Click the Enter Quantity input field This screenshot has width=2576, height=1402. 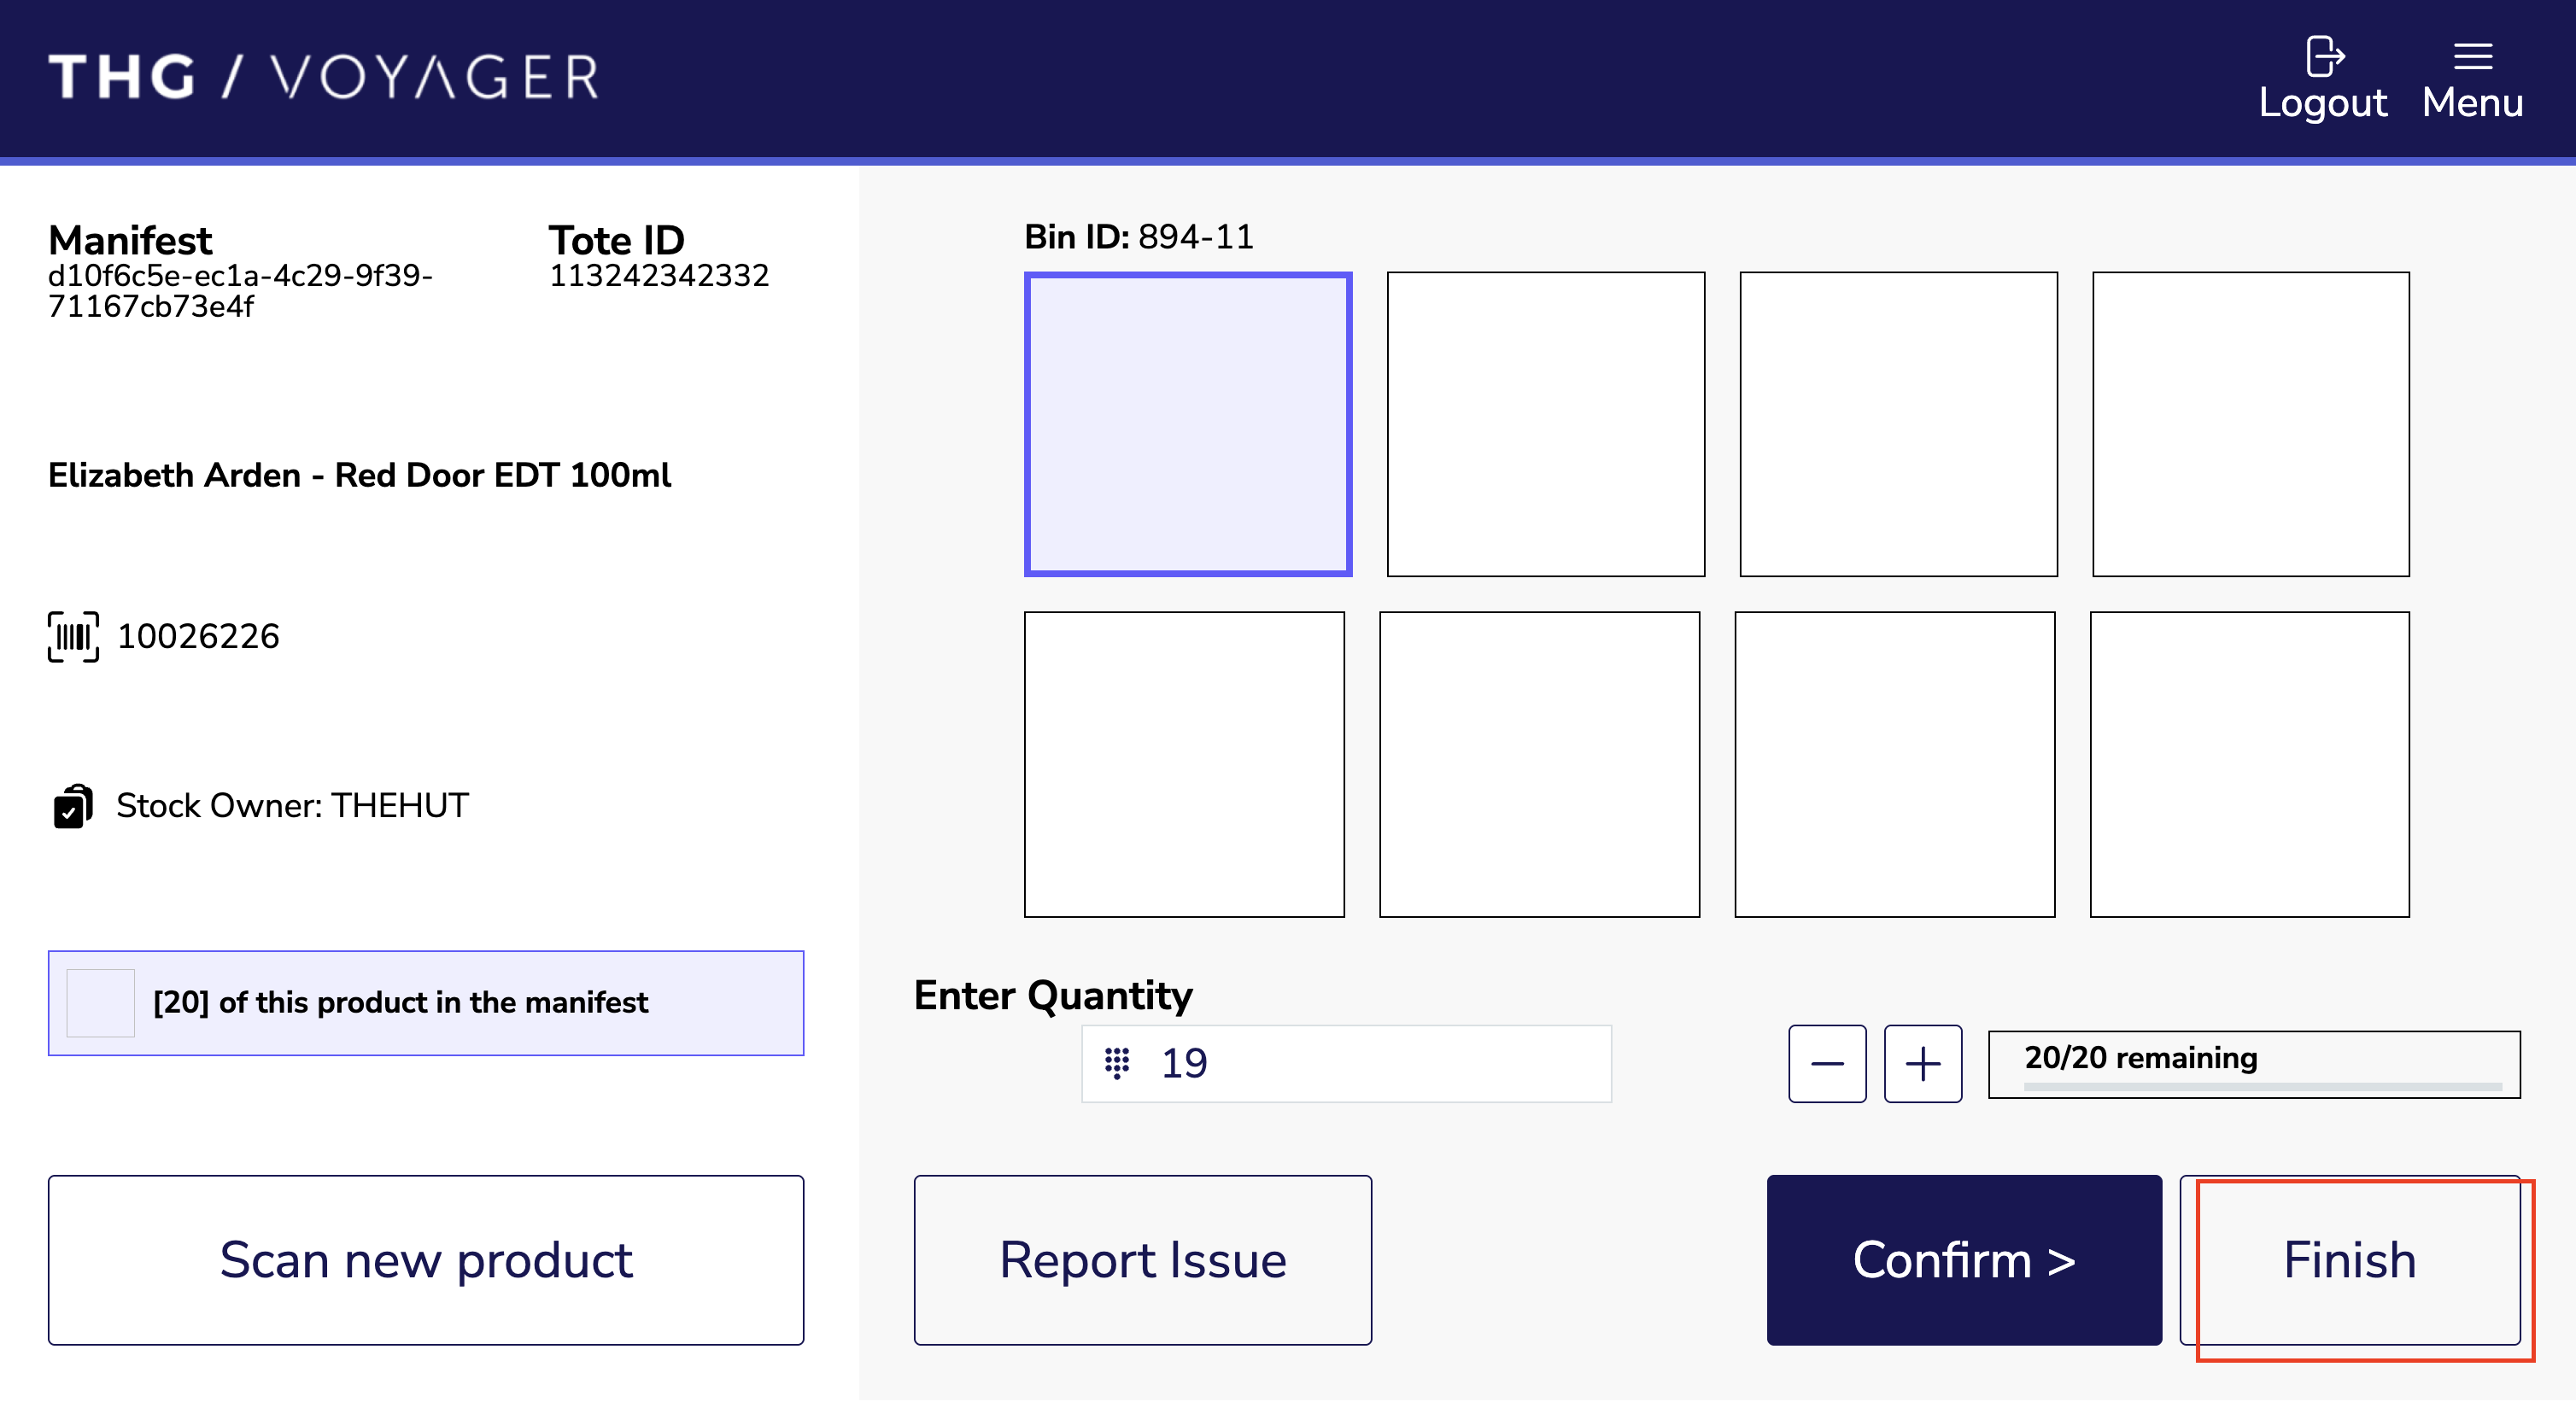[x=1380, y=1064]
